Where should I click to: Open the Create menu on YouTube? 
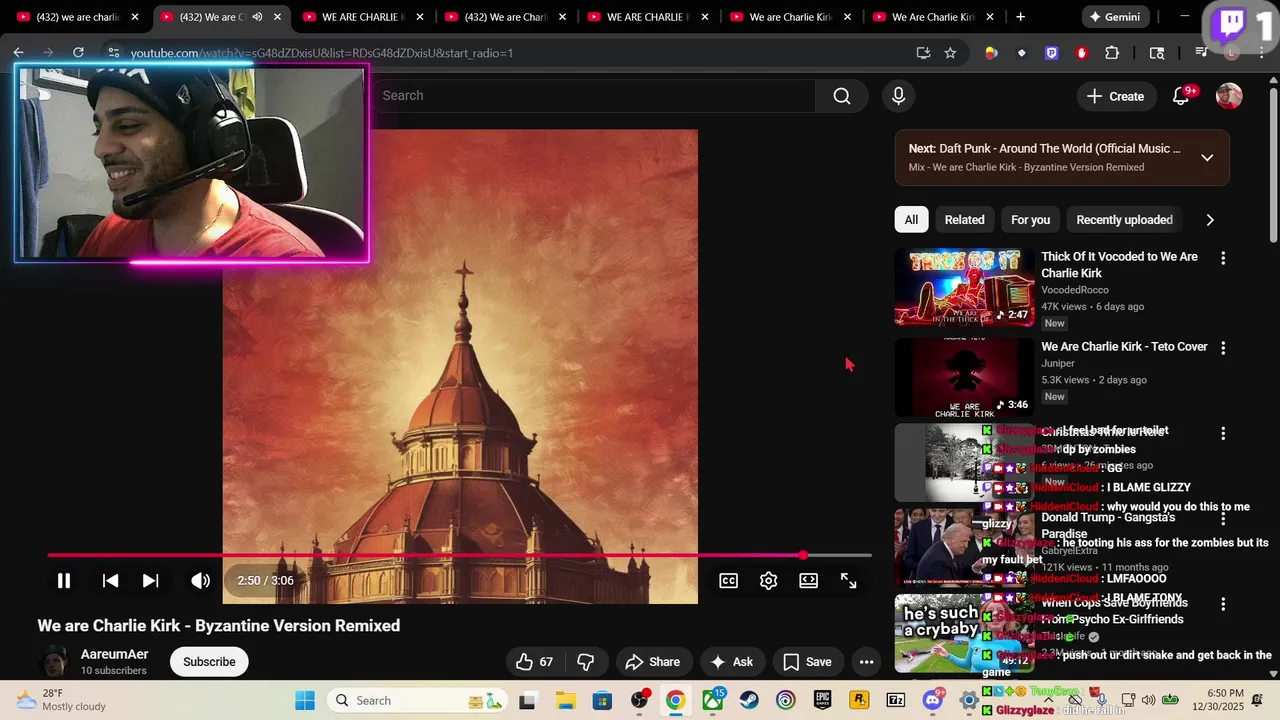point(1116,96)
